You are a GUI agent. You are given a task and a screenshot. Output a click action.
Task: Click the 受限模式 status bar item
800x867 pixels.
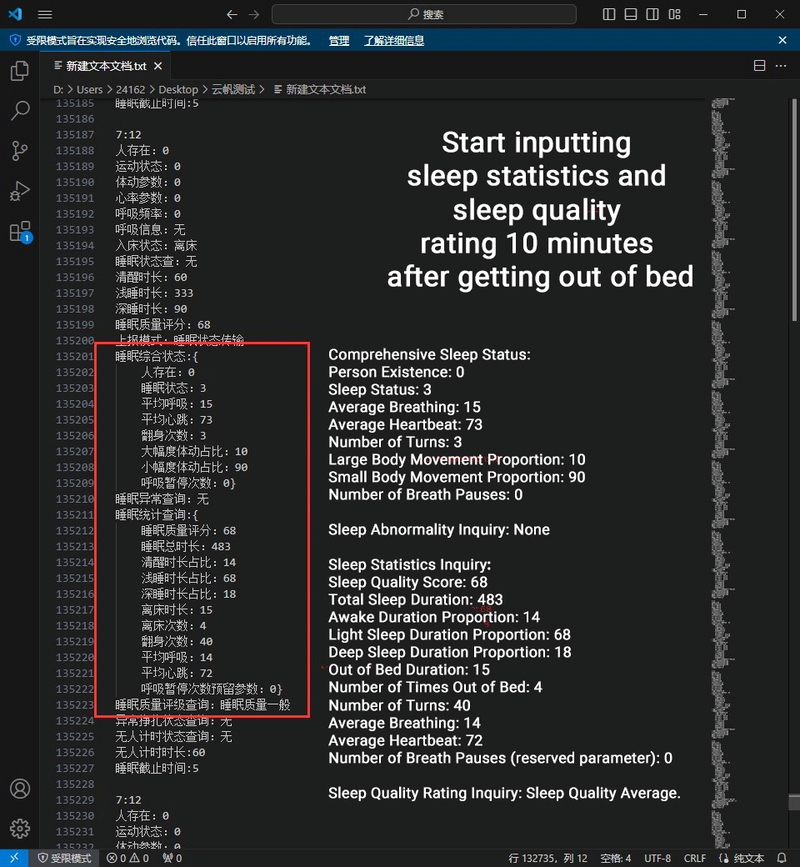[x=65, y=858]
